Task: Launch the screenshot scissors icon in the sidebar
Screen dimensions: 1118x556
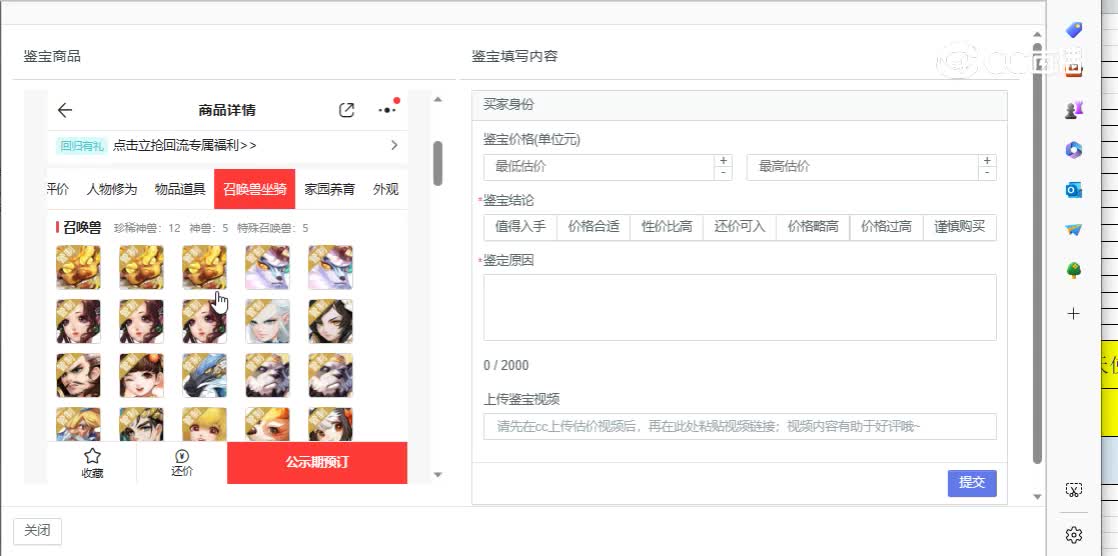Action: coord(1074,490)
